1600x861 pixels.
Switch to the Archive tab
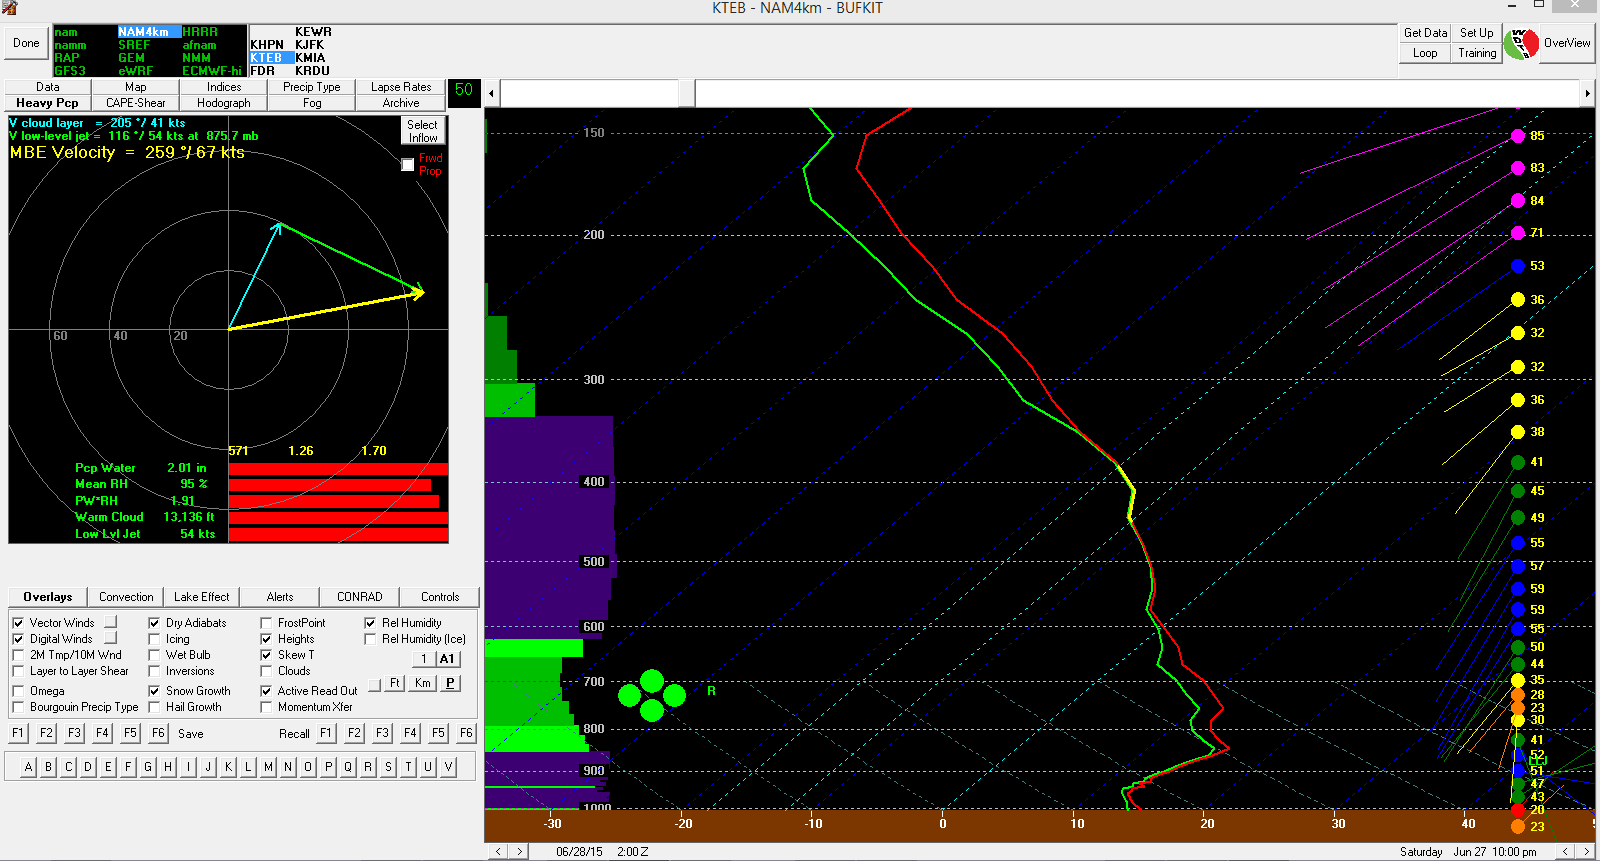pos(401,103)
